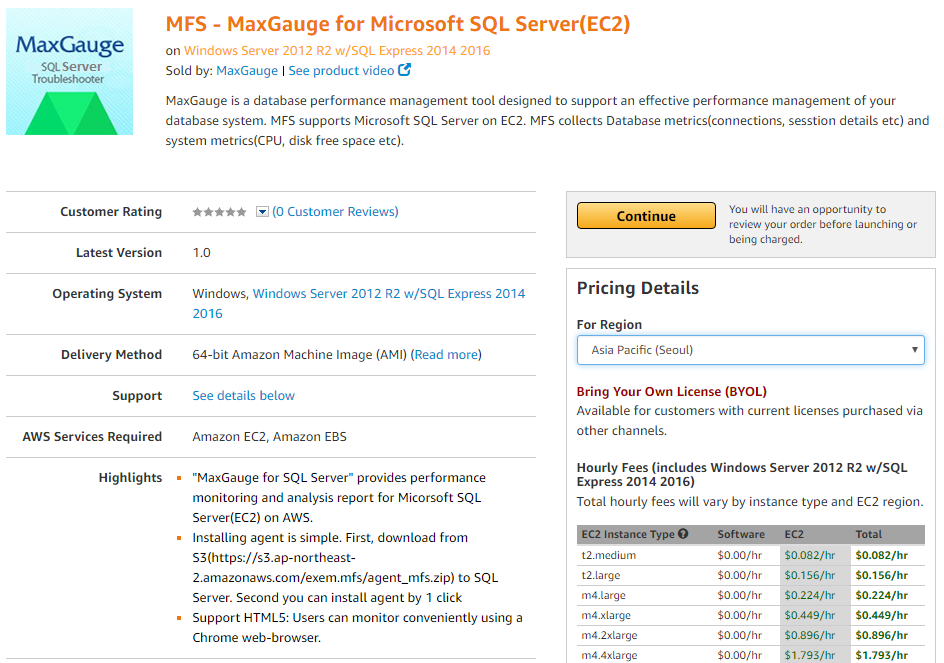Click the Bring Your Own License (BYOL) heading
Screen dimensions: 944x663
671,391
